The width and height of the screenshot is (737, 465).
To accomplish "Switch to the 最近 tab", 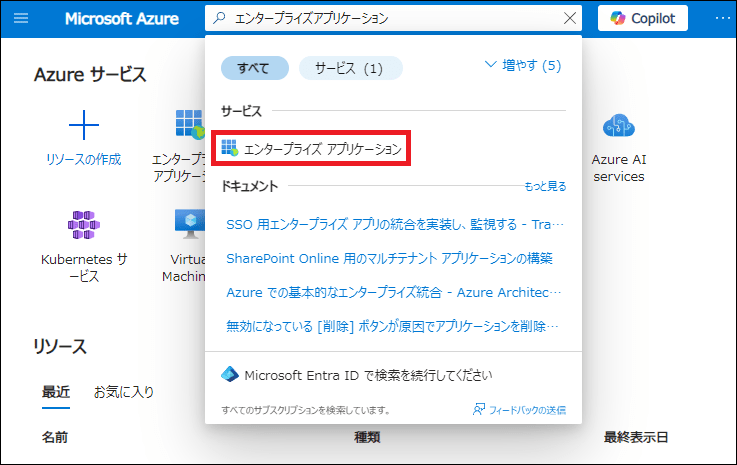I will [x=55, y=391].
